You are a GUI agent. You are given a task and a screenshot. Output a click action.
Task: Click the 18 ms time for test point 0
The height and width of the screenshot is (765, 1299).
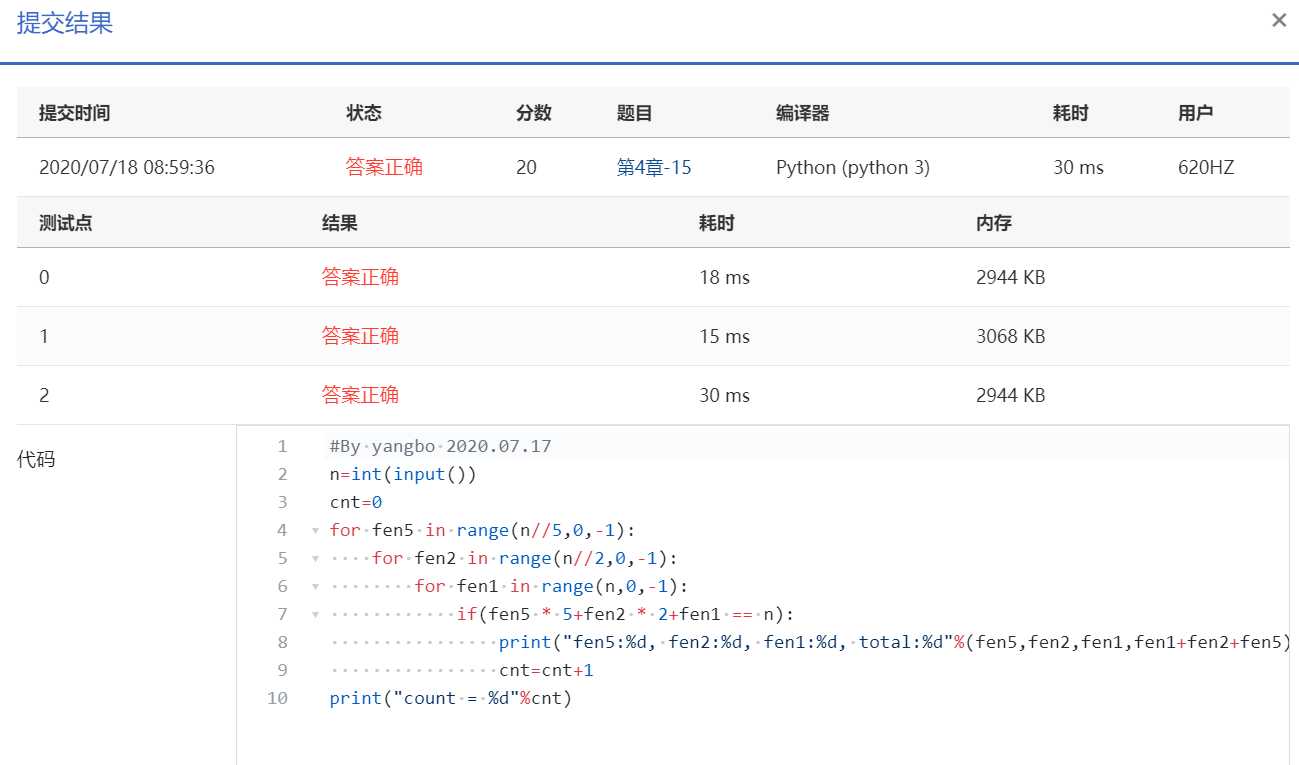click(724, 277)
